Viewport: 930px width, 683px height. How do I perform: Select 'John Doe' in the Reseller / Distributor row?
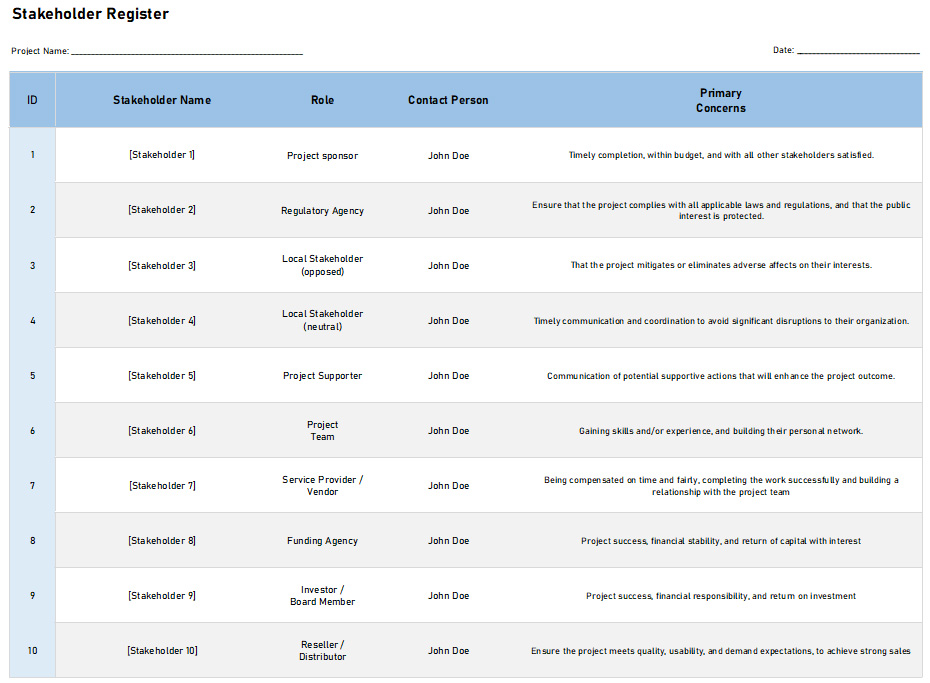tap(449, 651)
